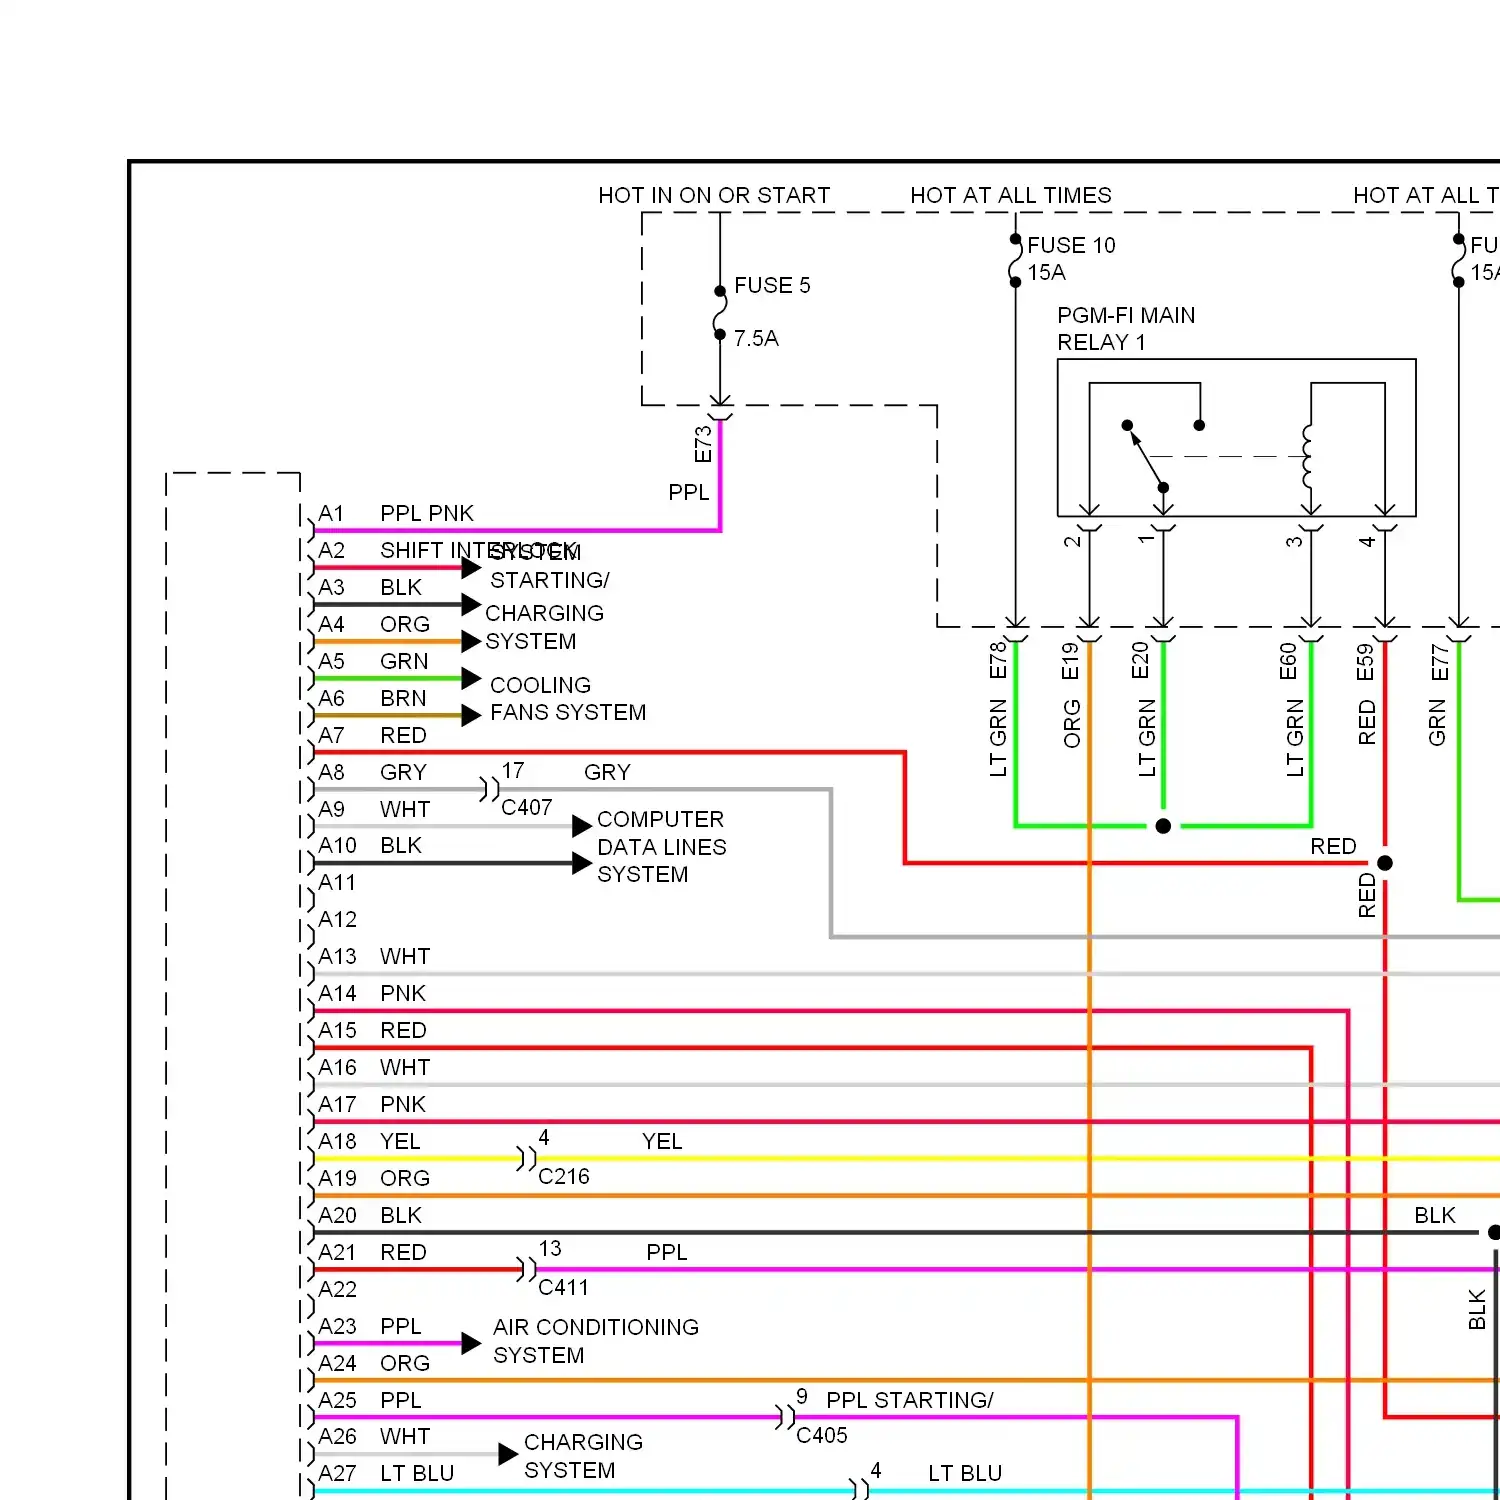Click the C411 connector label
Screen dimensions: 1500x1500
(x=563, y=1287)
